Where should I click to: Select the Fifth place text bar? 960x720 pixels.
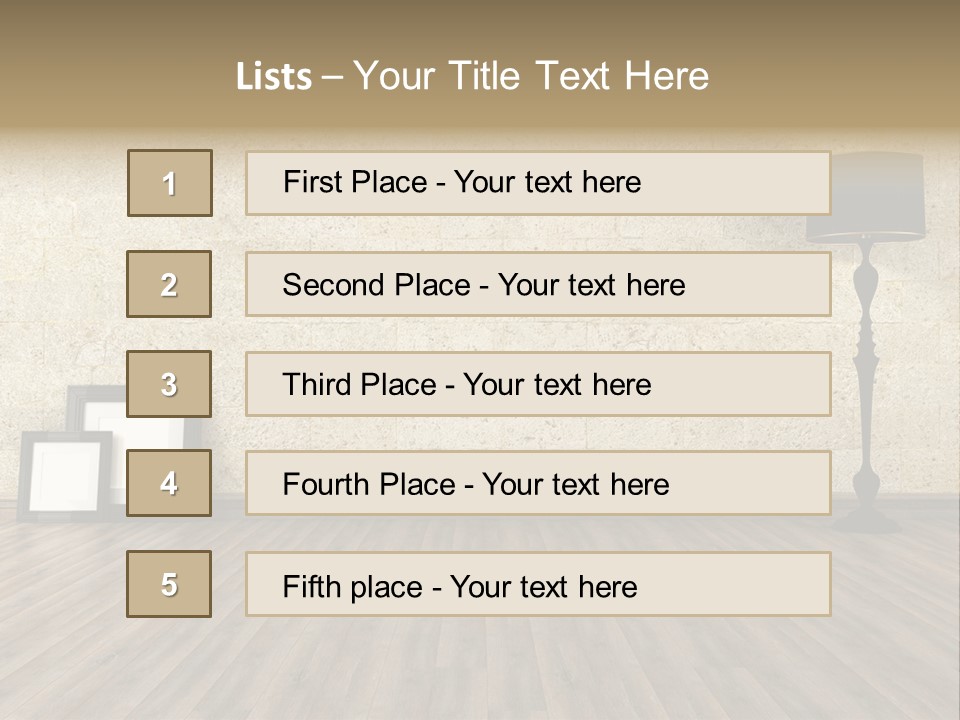click(x=538, y=584)
